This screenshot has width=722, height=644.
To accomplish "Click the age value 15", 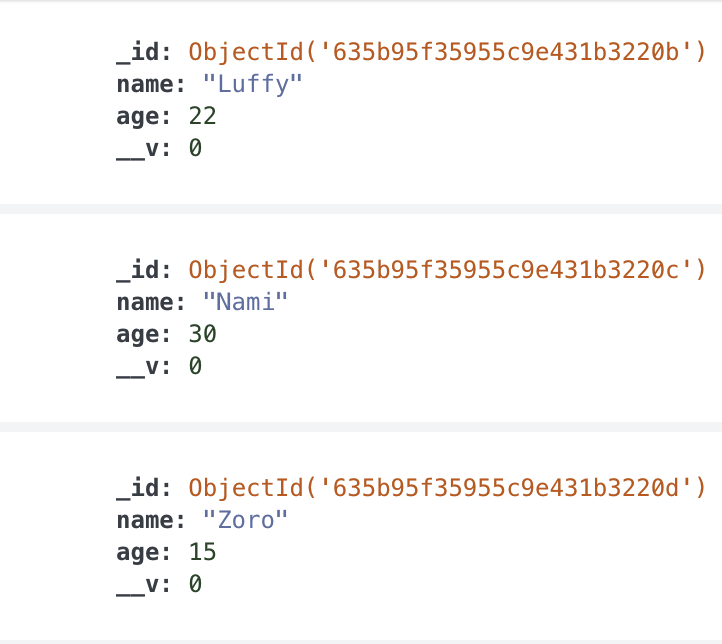I will tap(202, 552).
